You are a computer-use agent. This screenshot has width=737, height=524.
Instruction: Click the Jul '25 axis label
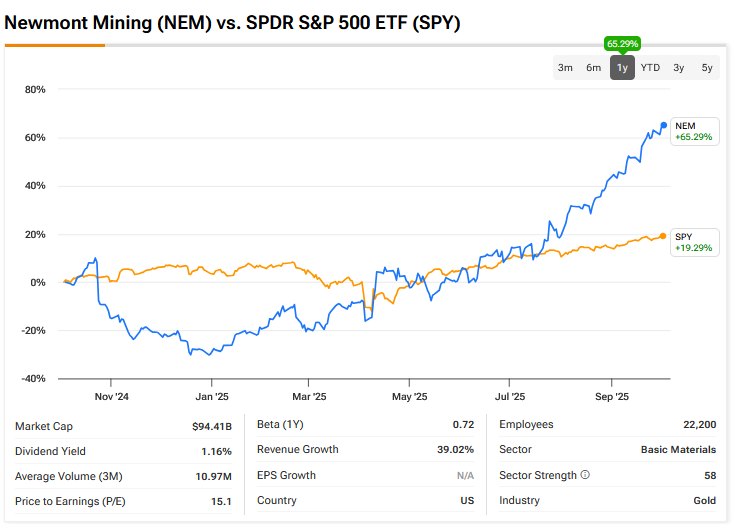(510, 396)
